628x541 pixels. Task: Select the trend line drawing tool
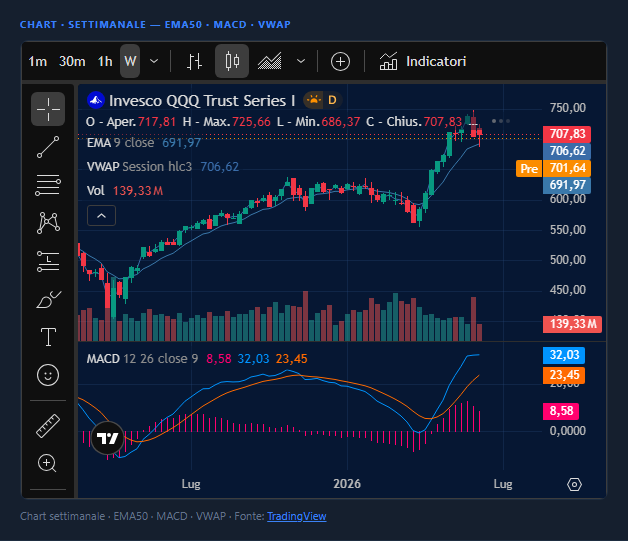pos(48,147)
